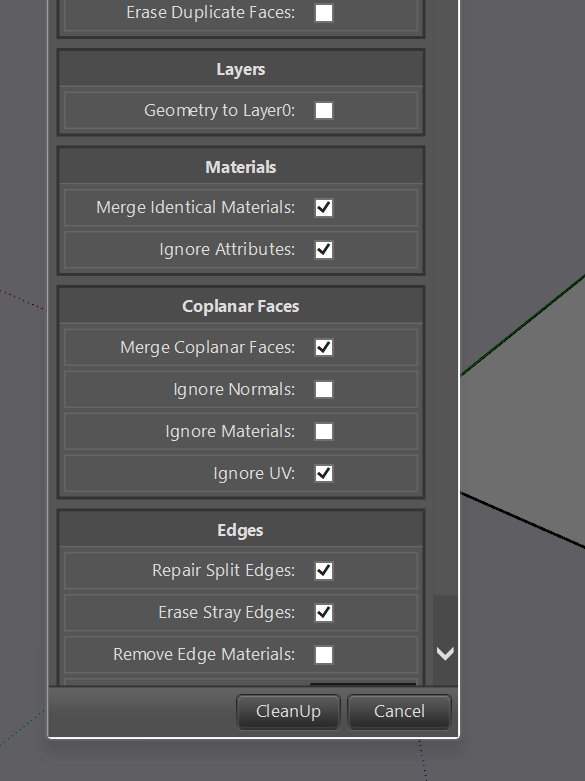Click the Layers section header
The width and height of the screenshot is (585, 781).
pos(241,69)
